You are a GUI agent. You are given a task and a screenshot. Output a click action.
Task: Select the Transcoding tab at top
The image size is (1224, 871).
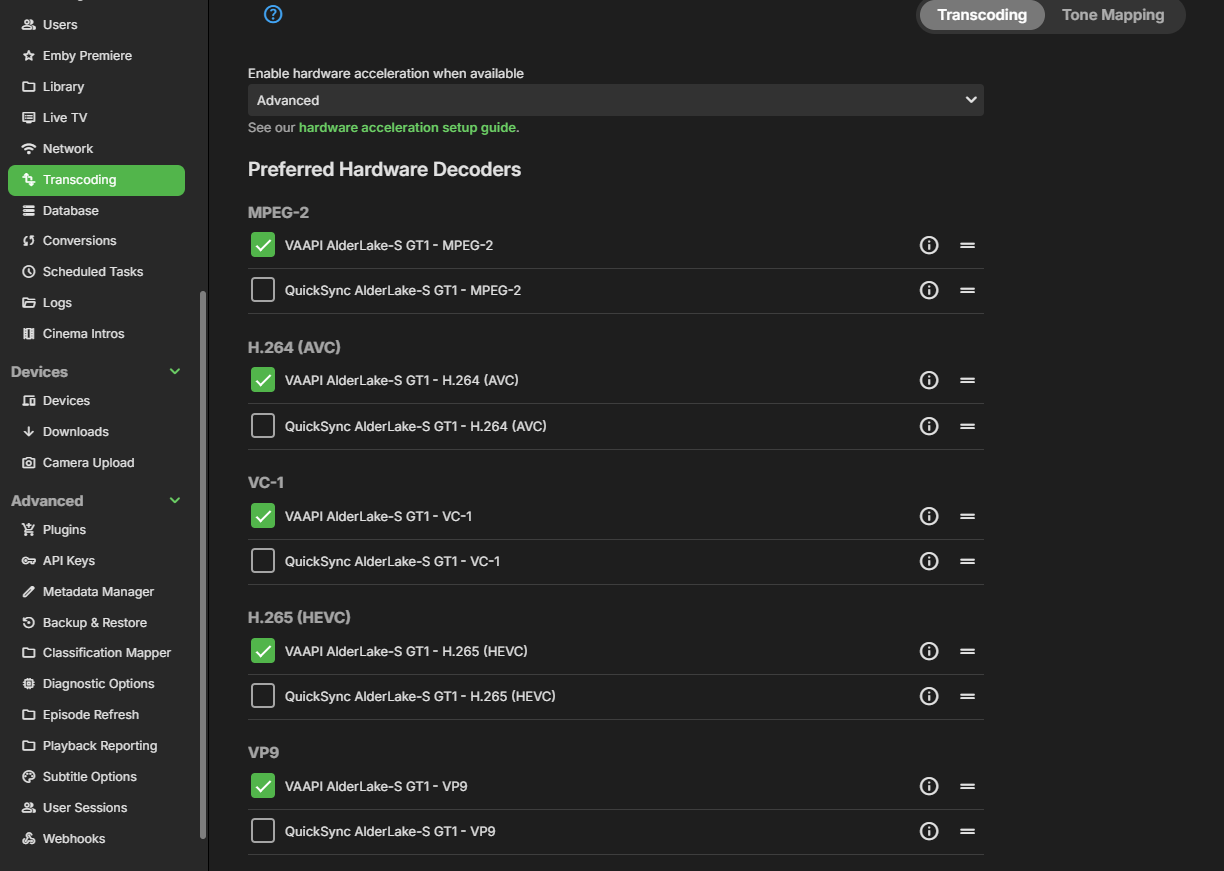tap(981, 15)
